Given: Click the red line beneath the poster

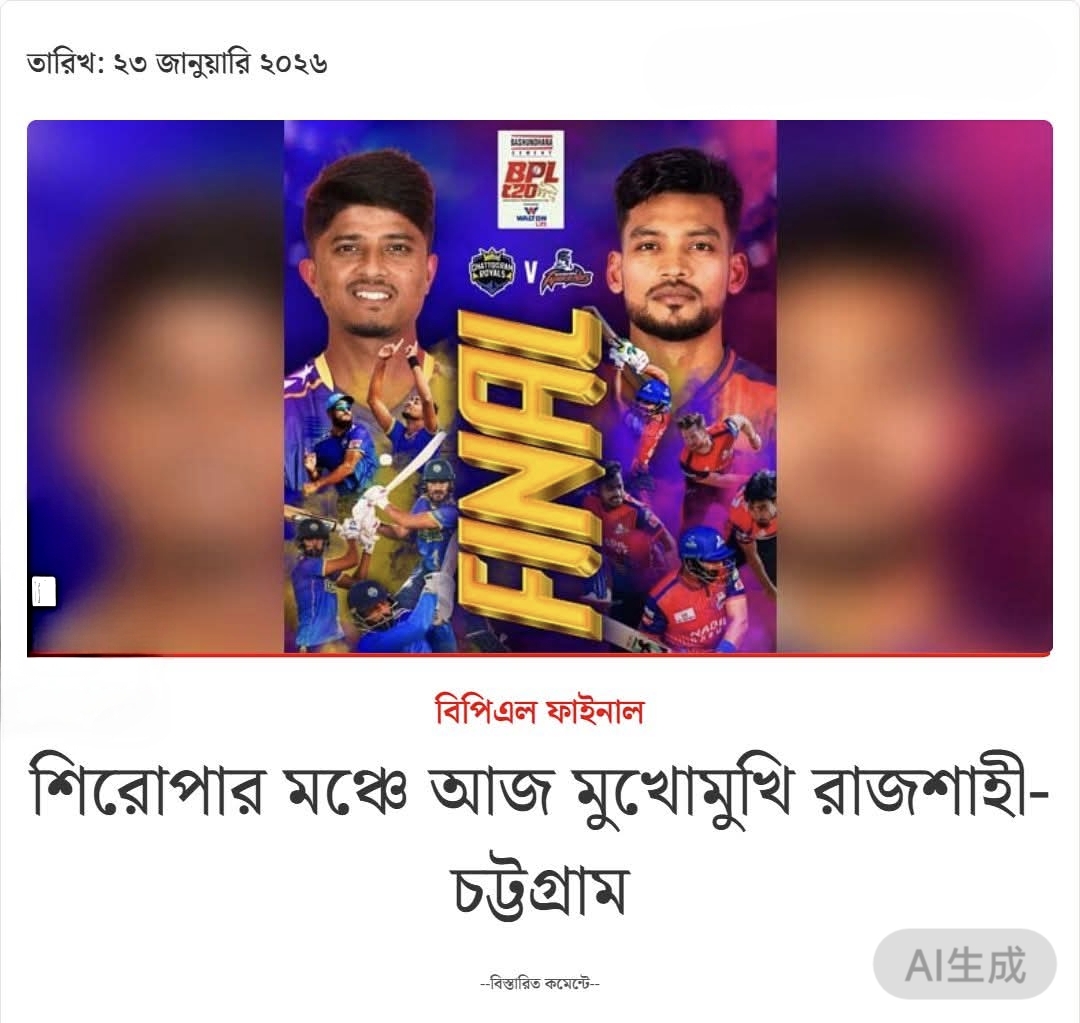Looking at the screenshot, I should point(539,654).
